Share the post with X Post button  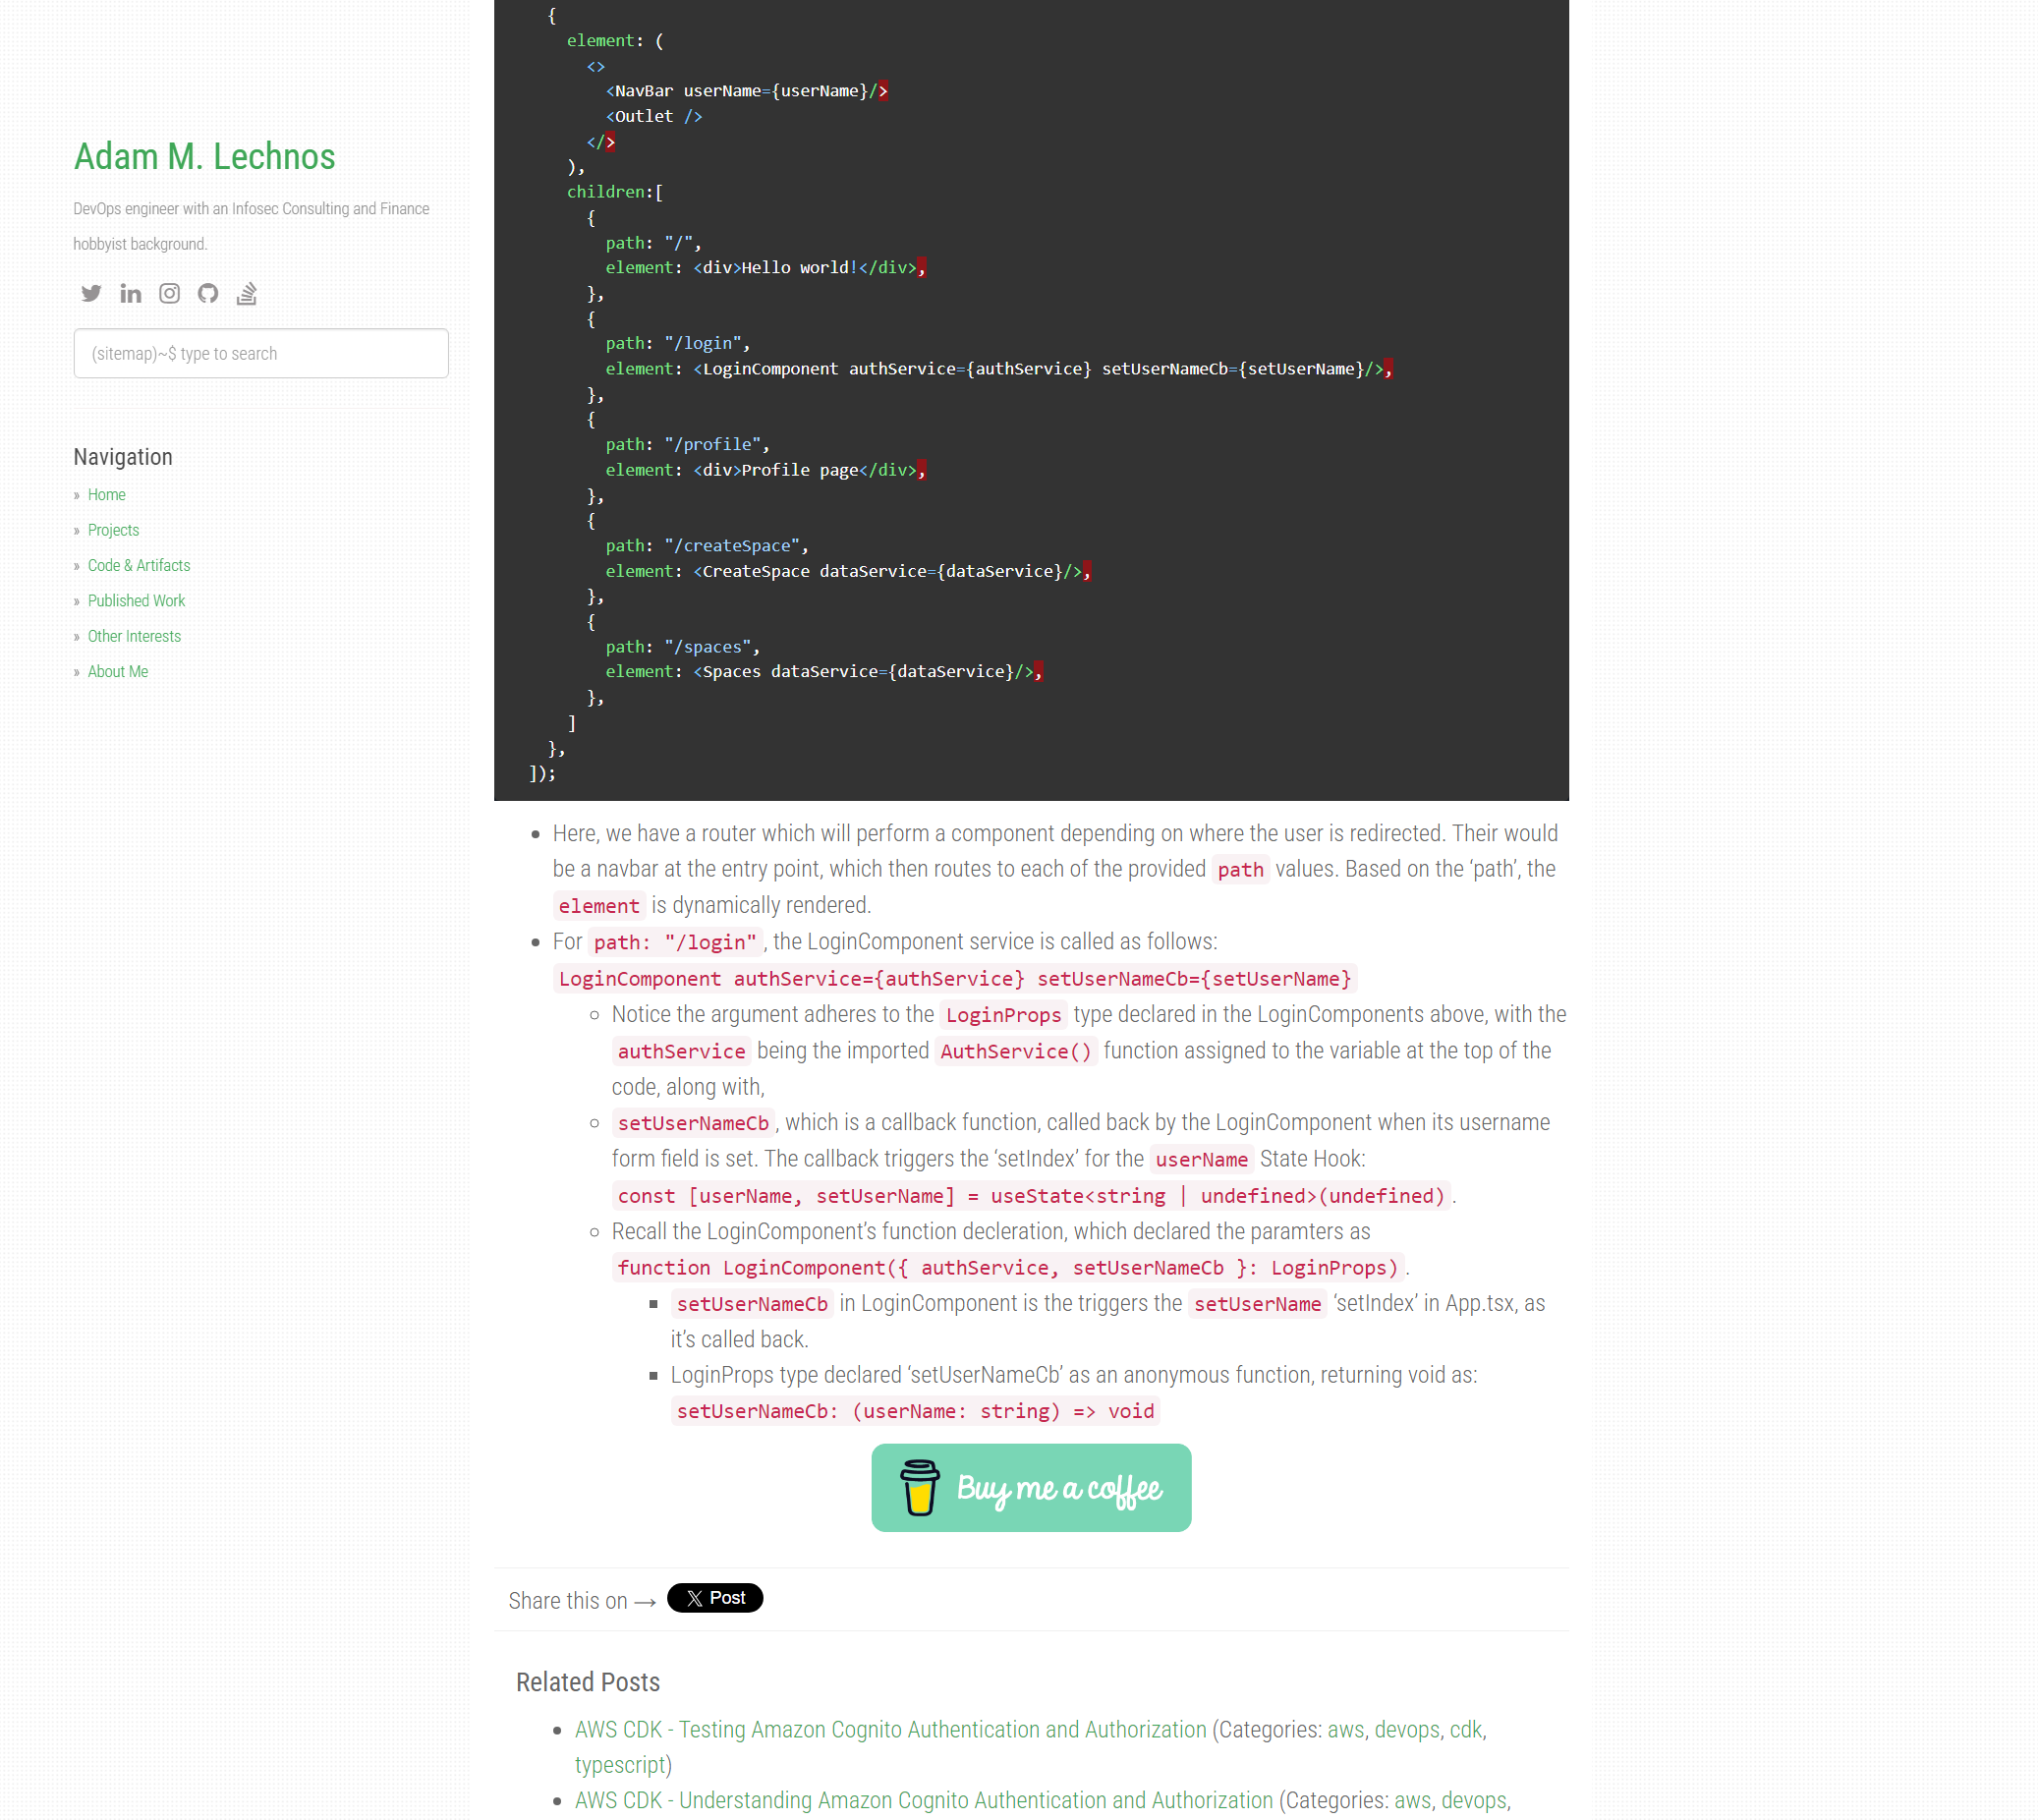click(x=714, y=1597)
